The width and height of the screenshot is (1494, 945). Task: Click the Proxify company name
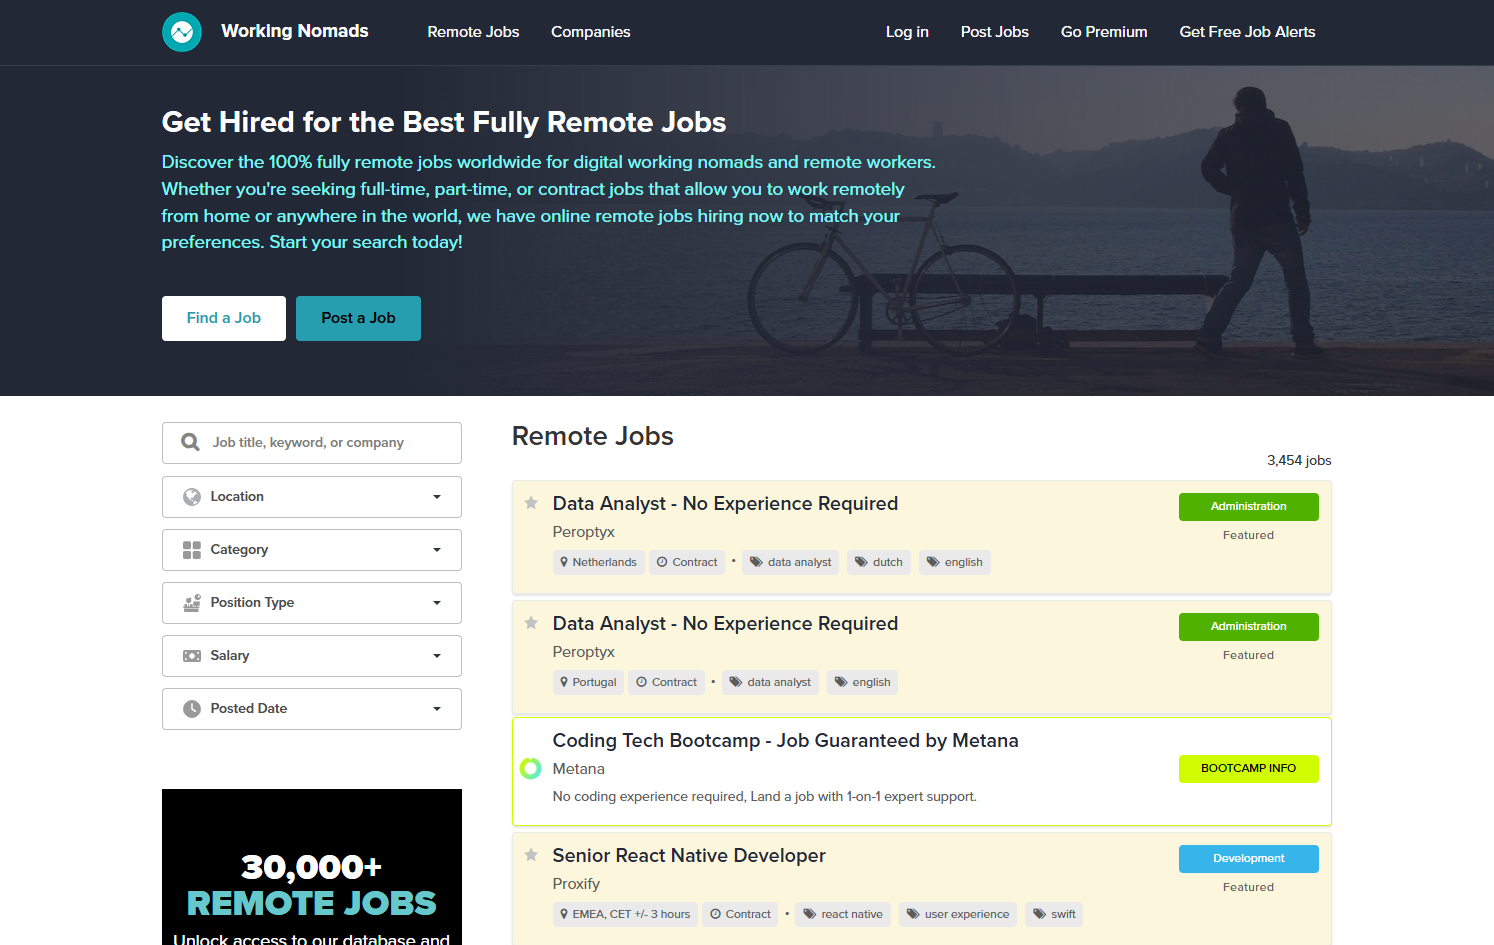pos(576,884)
